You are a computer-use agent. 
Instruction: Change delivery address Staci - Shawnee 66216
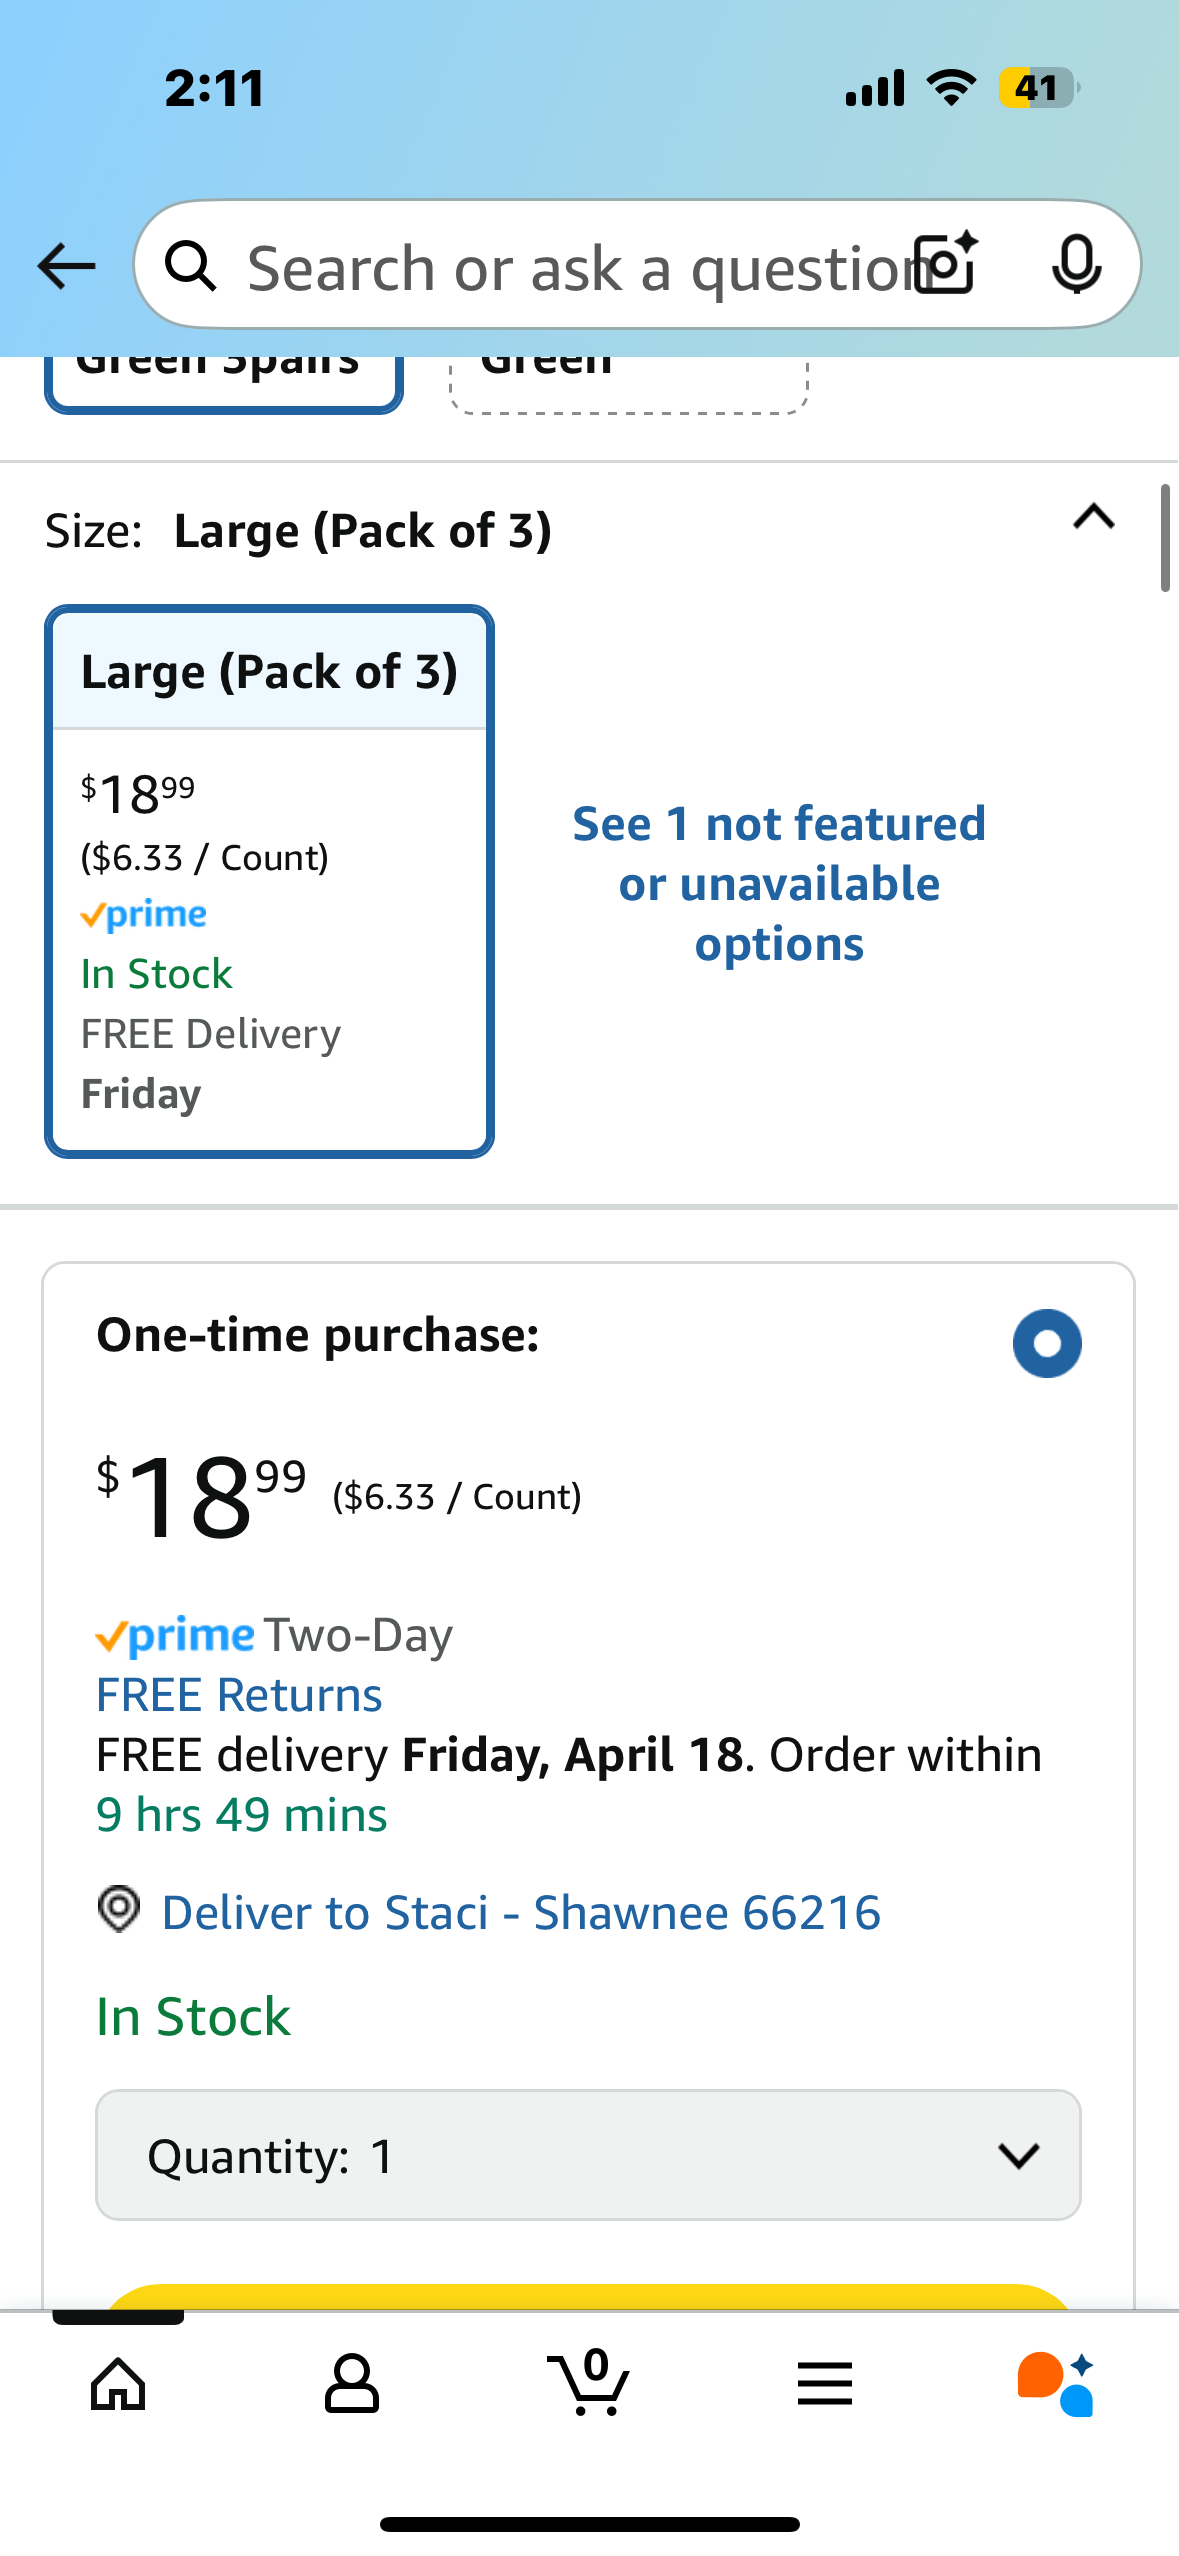(521, 1913)
